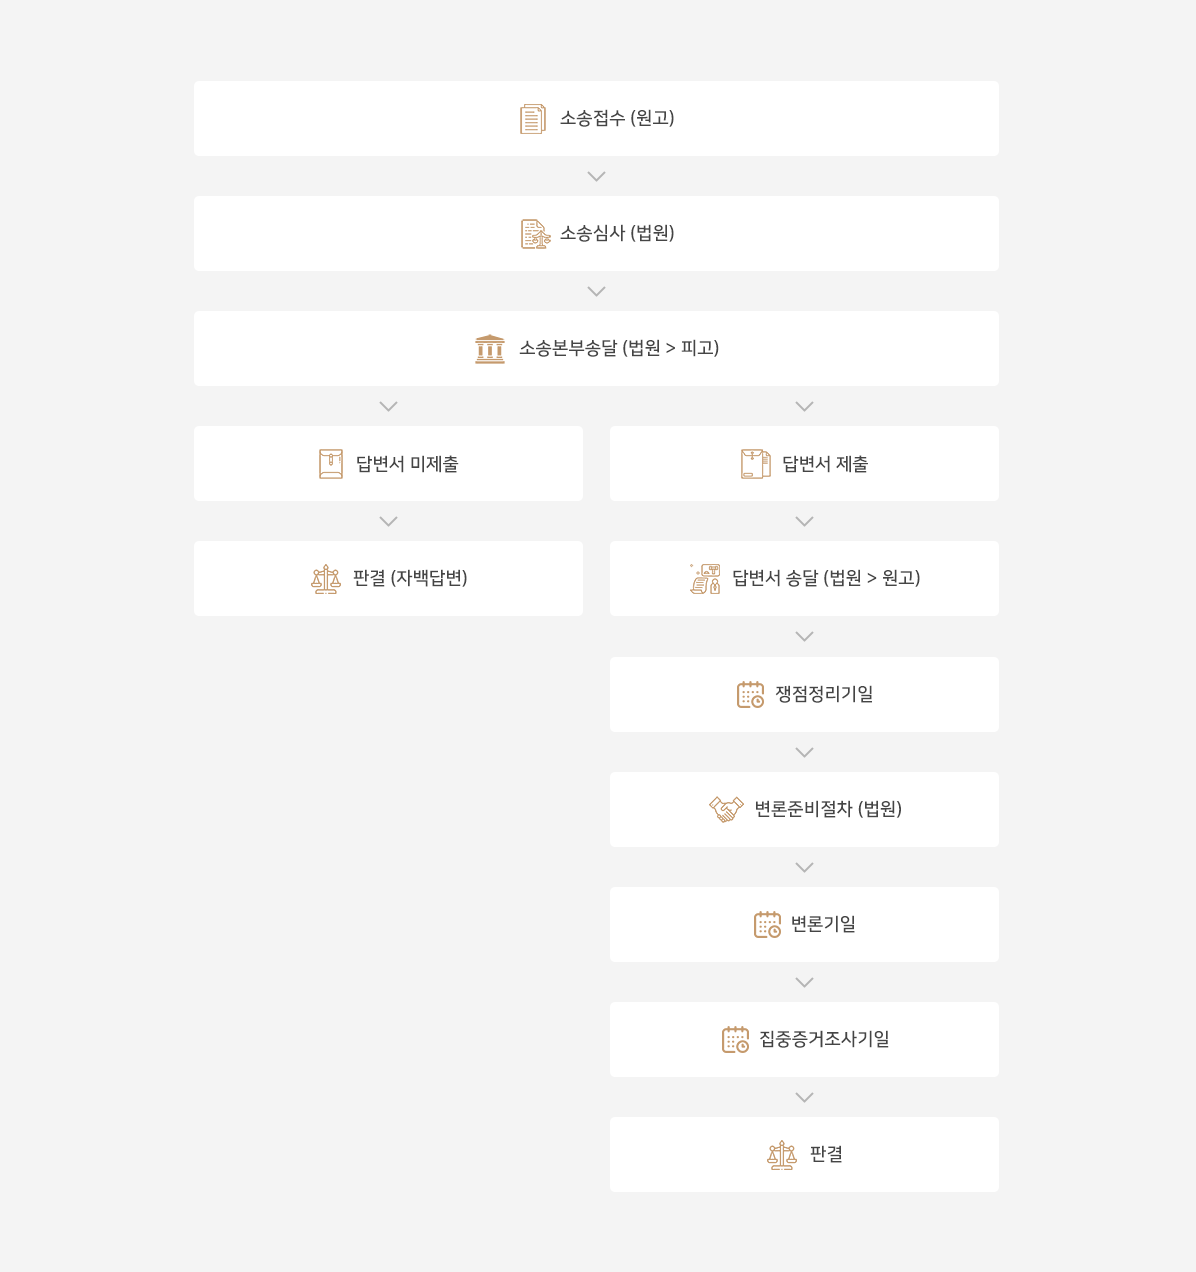Click the review document icon beside 소송심사 (법원)
This screenshot has height=1272, width=1196.
[x=536, y=234]
